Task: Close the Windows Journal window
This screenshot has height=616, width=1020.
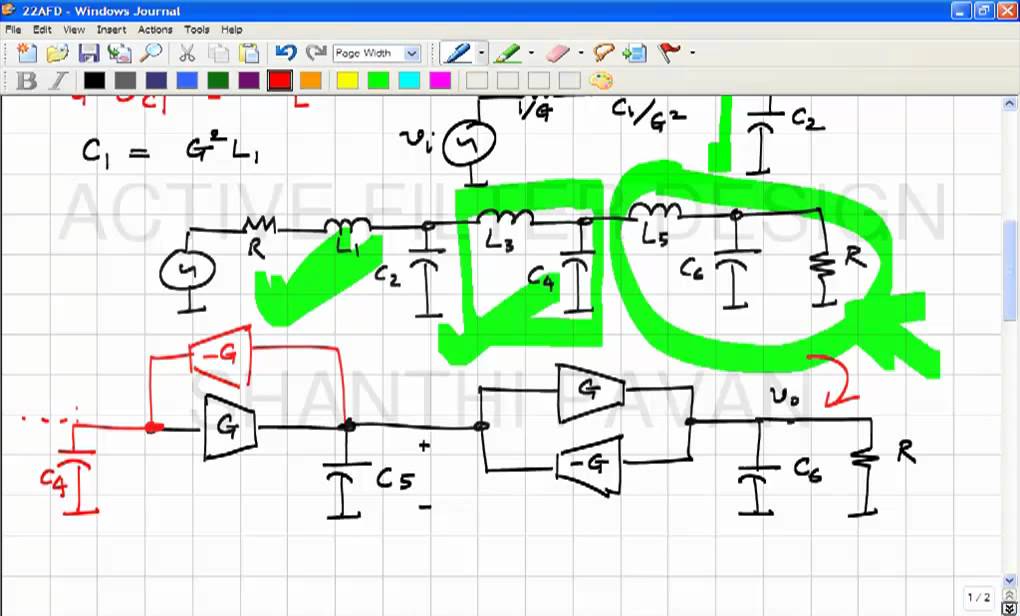Action: coord(1006,11)
